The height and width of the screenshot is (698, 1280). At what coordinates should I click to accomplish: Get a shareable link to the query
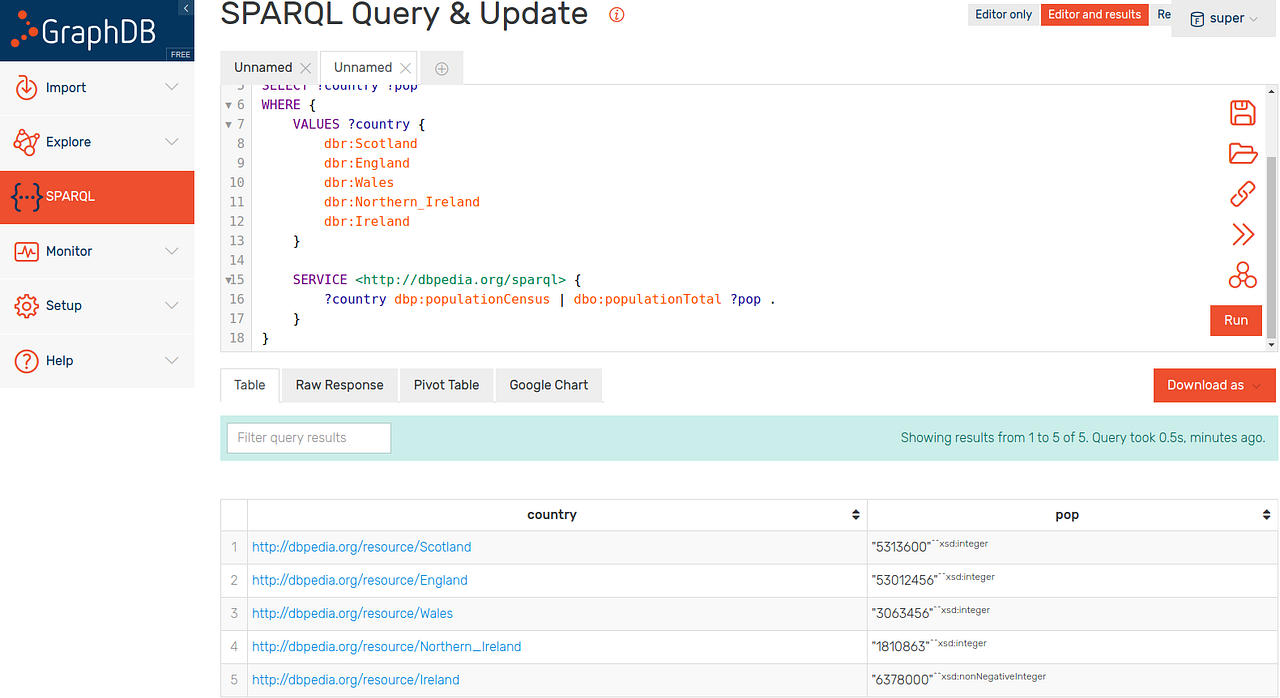click(1242, 193)
